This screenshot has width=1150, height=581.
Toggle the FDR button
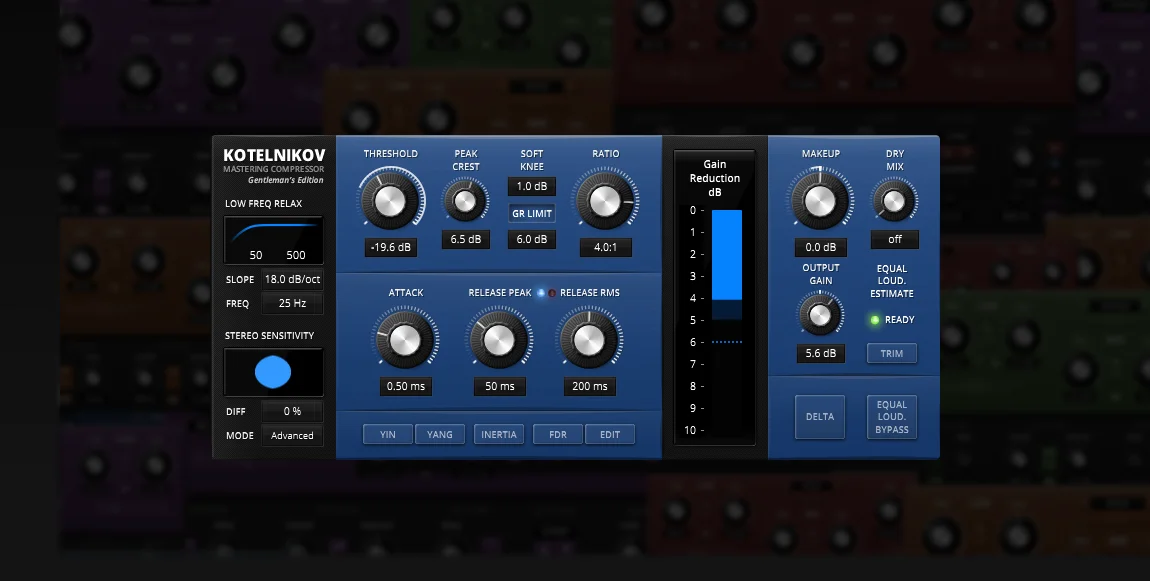(x=558, y=434)
